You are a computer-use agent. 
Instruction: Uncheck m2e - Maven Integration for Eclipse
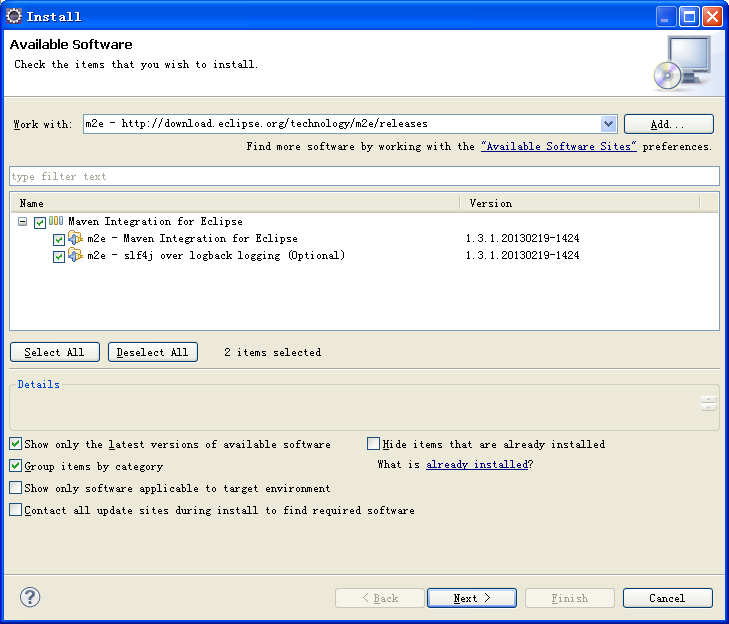point(59,239)
